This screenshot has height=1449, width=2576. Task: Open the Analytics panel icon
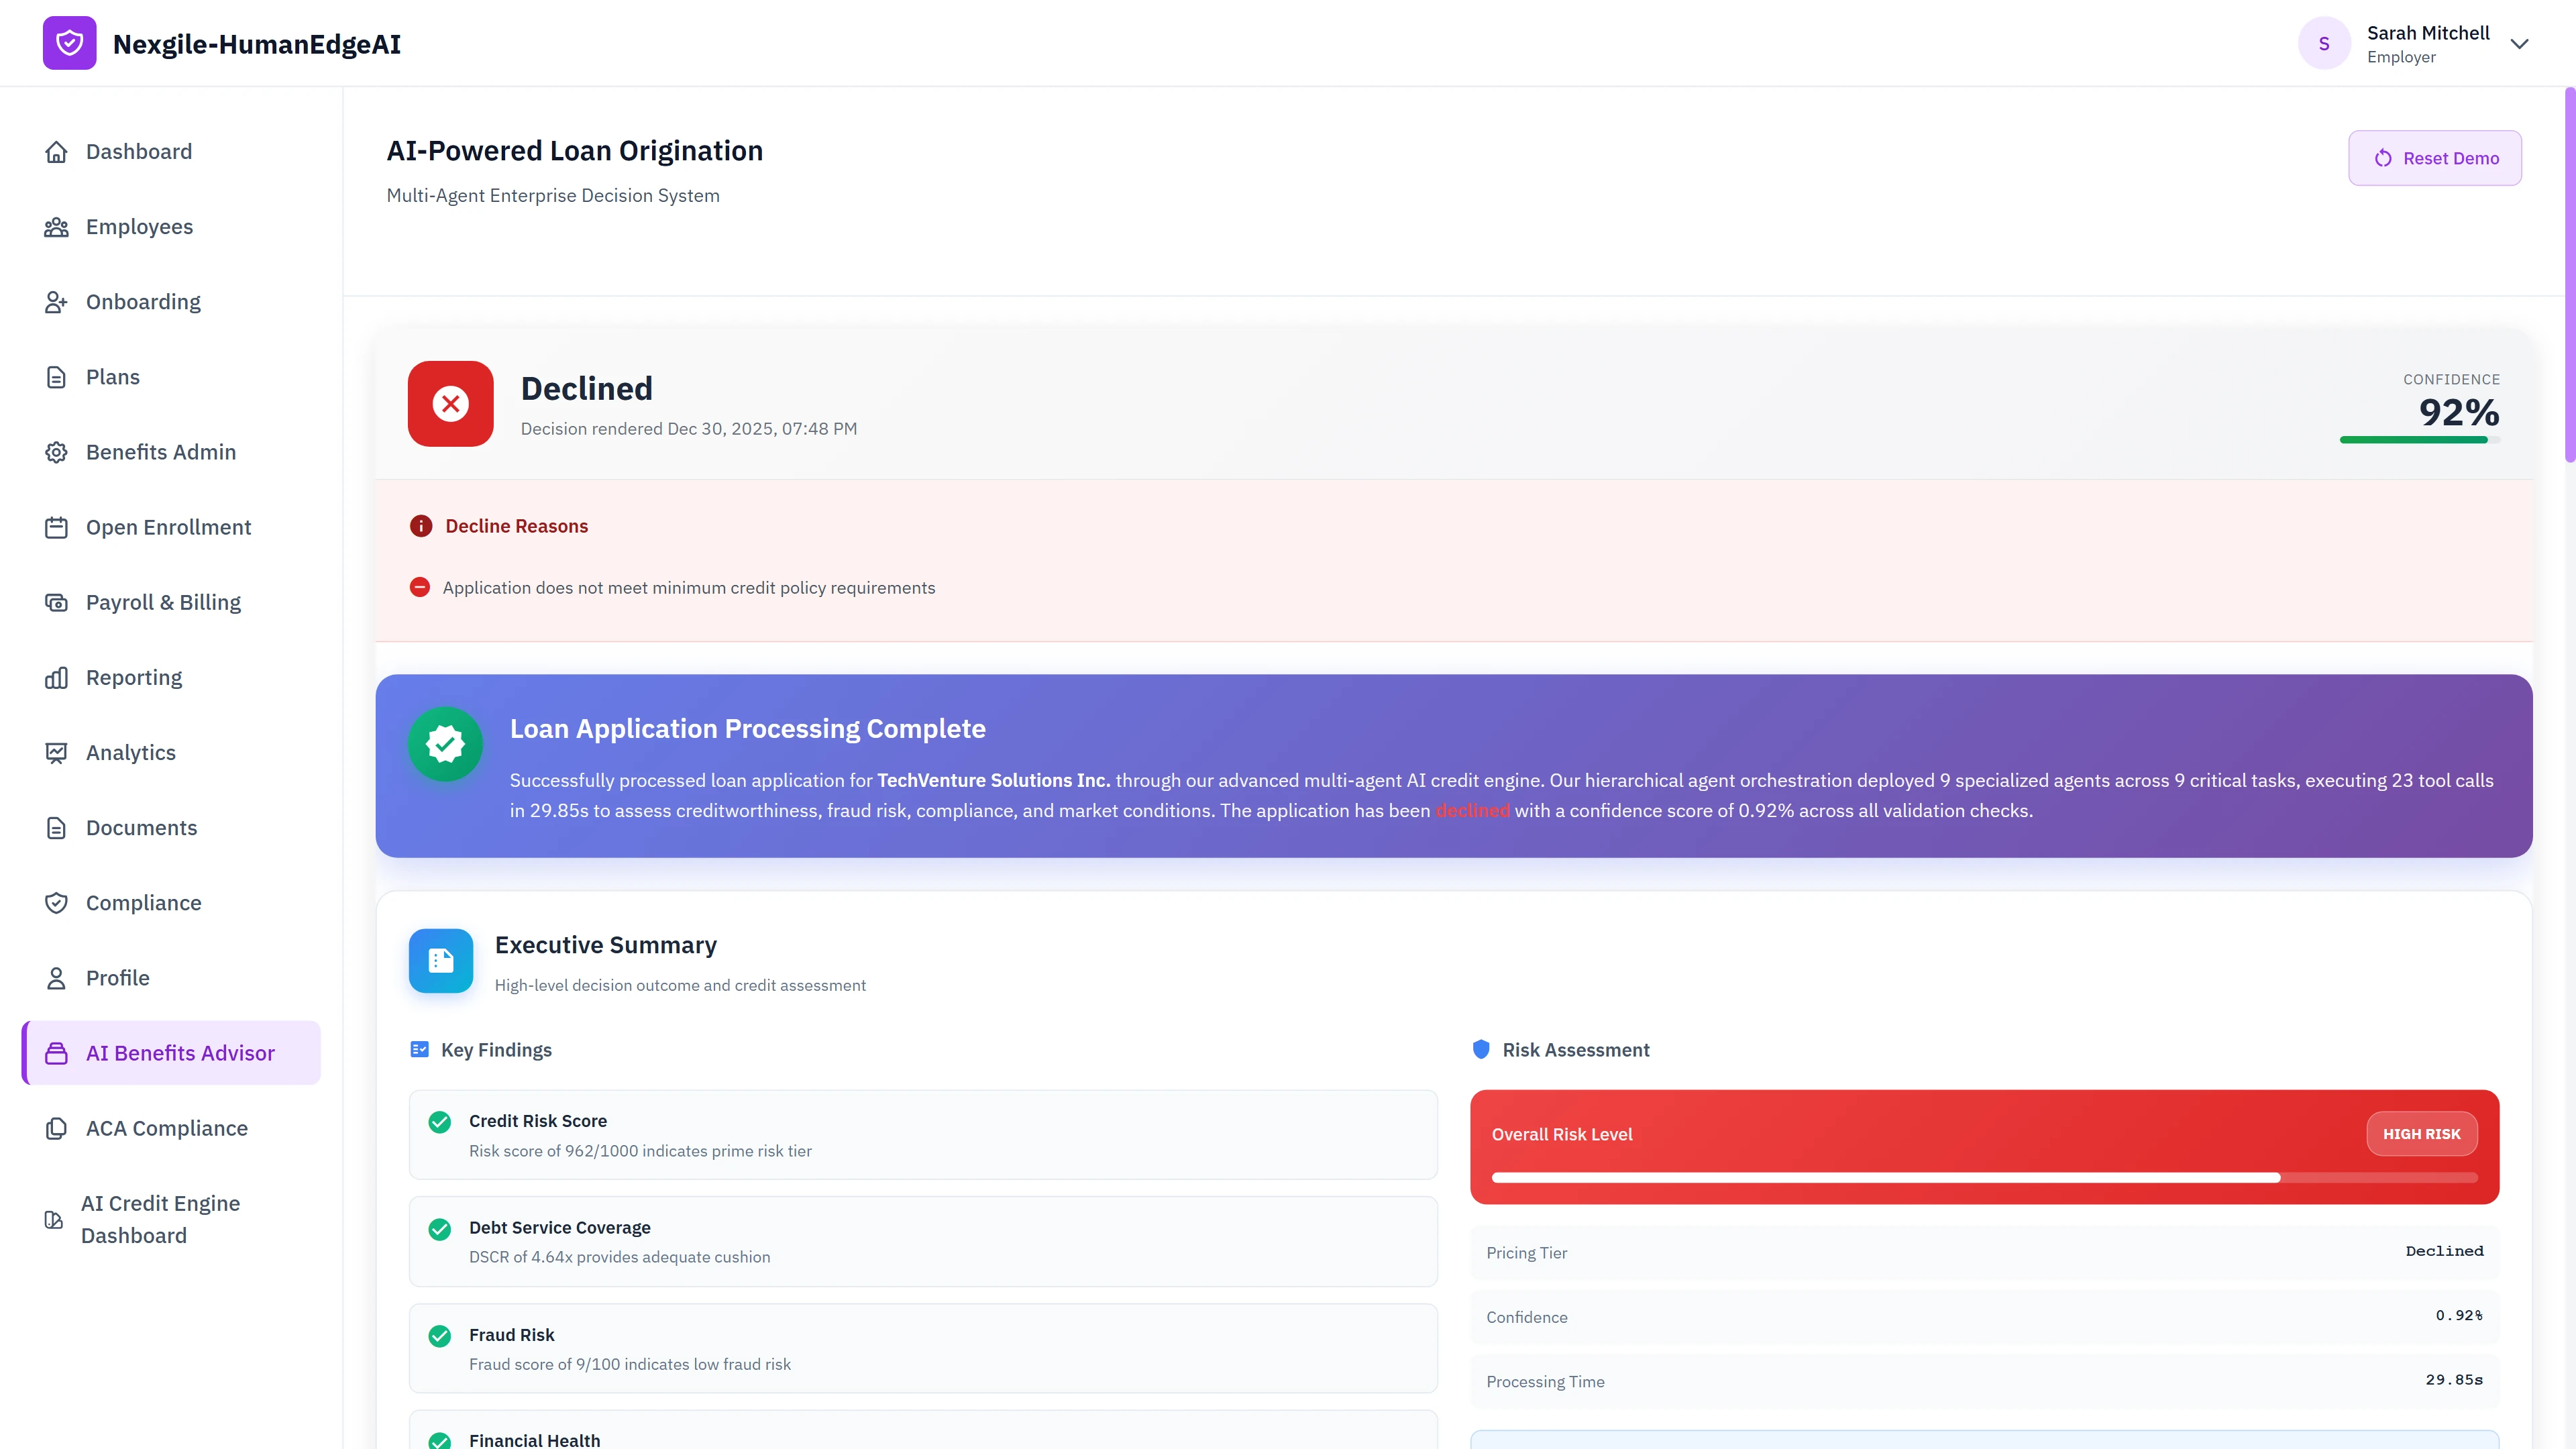56,752
